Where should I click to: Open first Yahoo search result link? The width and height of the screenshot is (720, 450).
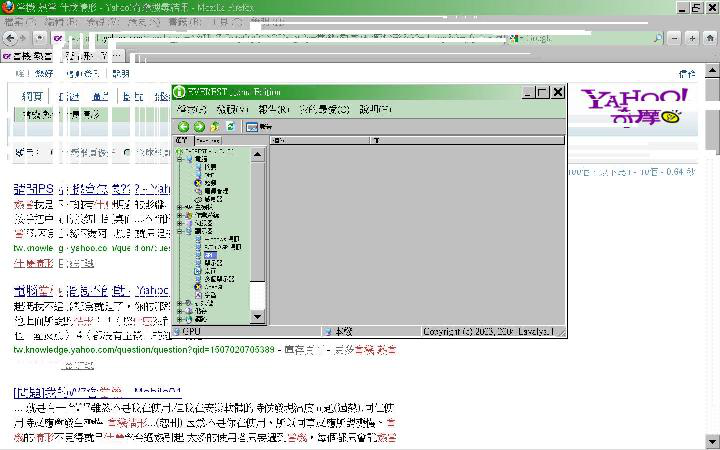92,188
